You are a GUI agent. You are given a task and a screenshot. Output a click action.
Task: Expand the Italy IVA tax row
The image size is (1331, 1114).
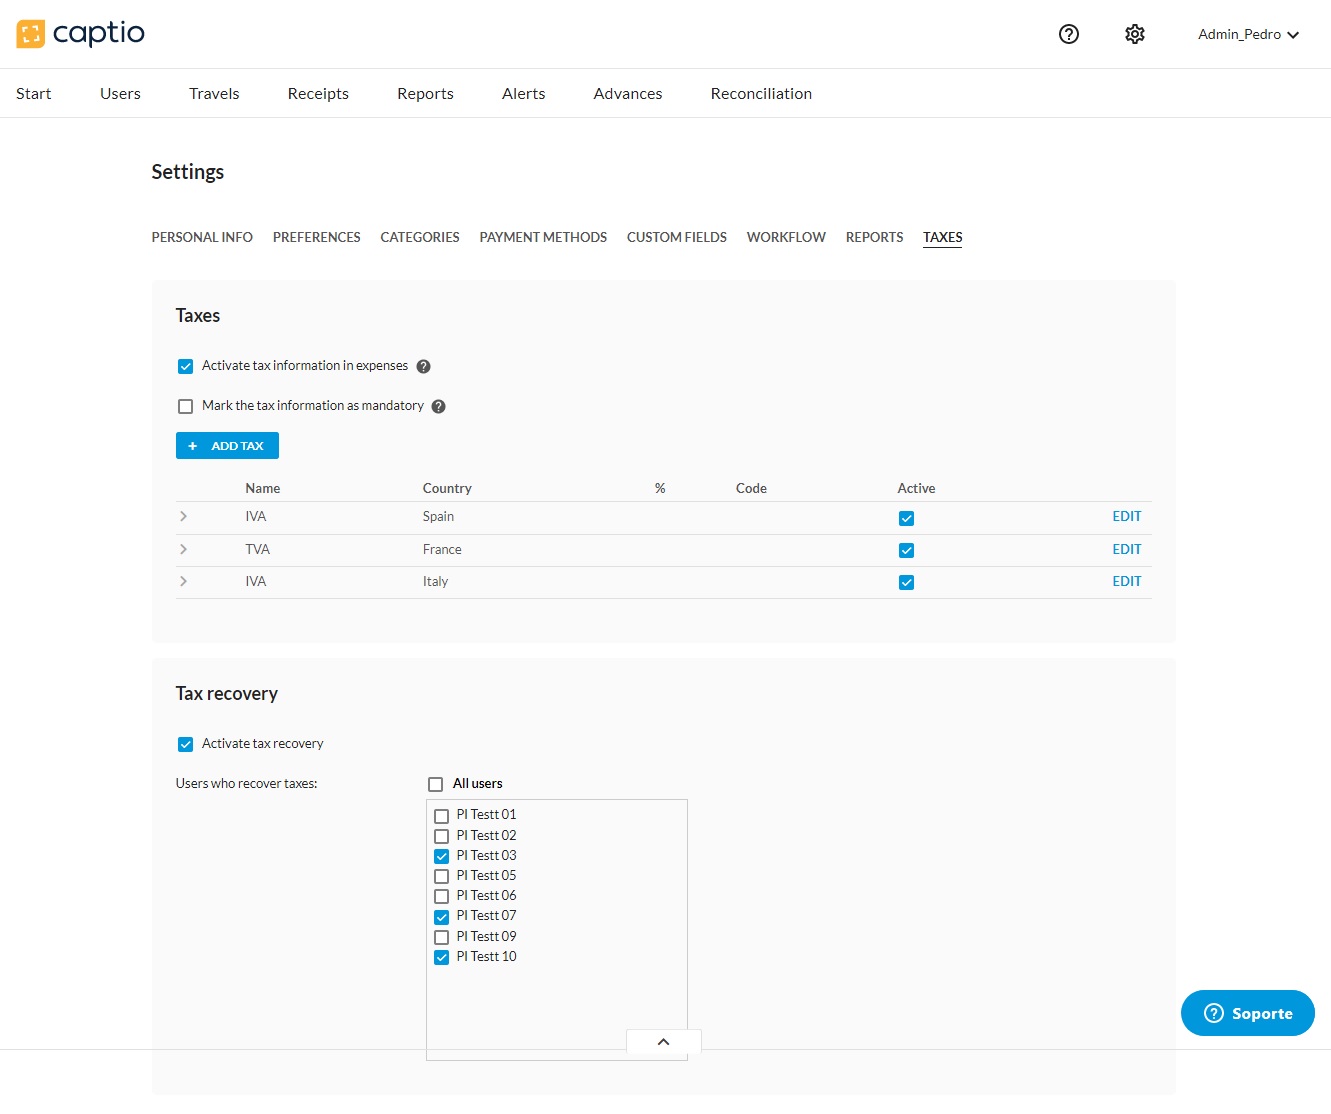tap(183, 582)
